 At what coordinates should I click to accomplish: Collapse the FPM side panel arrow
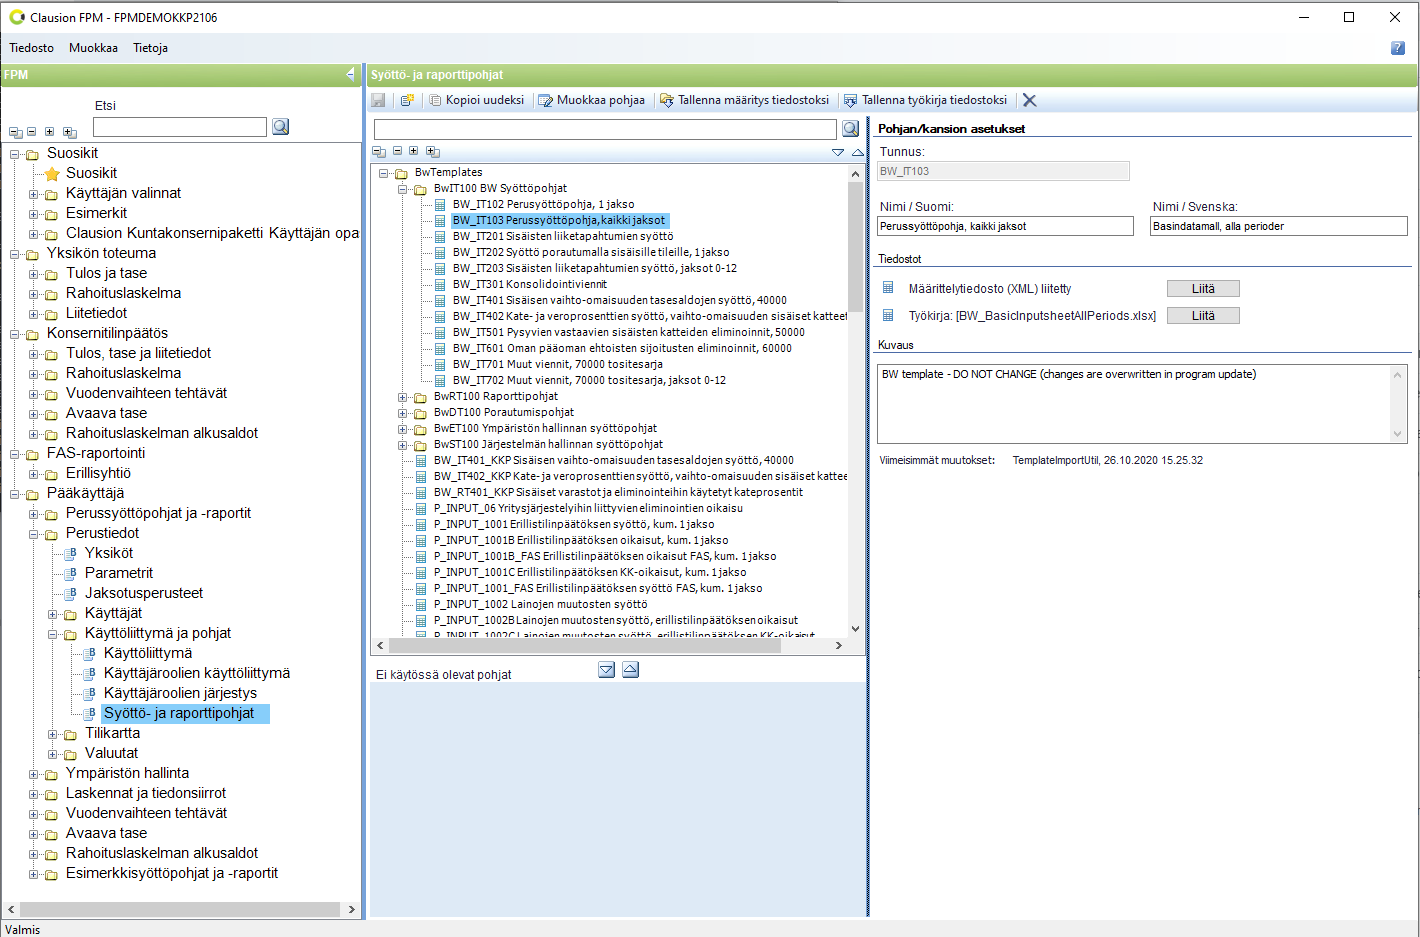pos(350,74)
